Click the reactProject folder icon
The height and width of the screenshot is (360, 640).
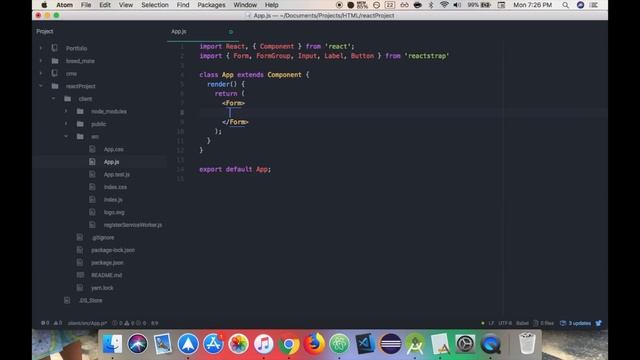pos(55,86)
